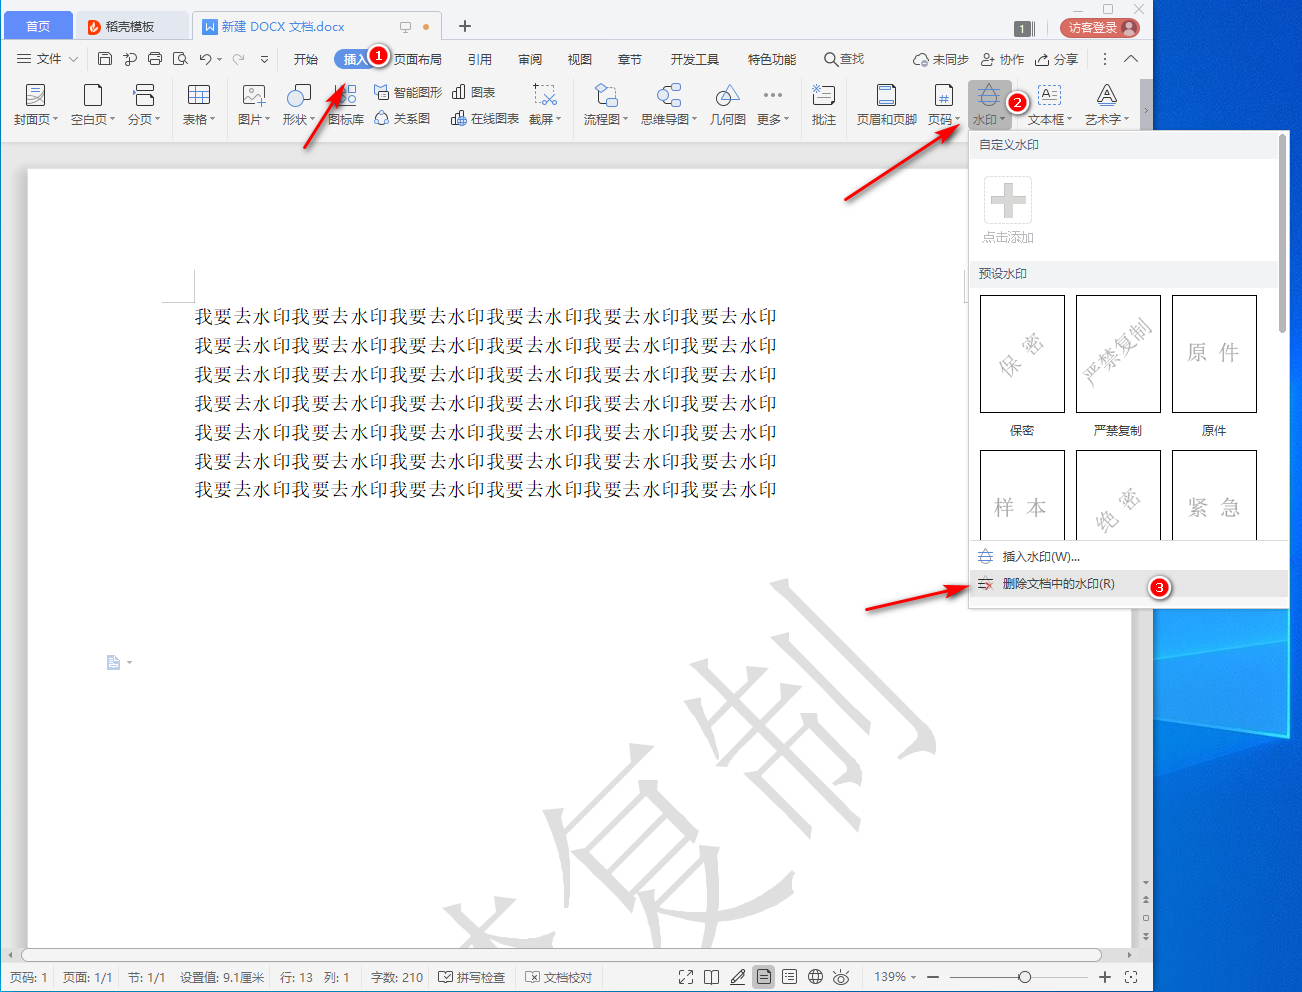Screen dimensions: 1302x992
Task: Choose the 严禁复制 preset watermark thumbnail
Action: click(1117, 354)
